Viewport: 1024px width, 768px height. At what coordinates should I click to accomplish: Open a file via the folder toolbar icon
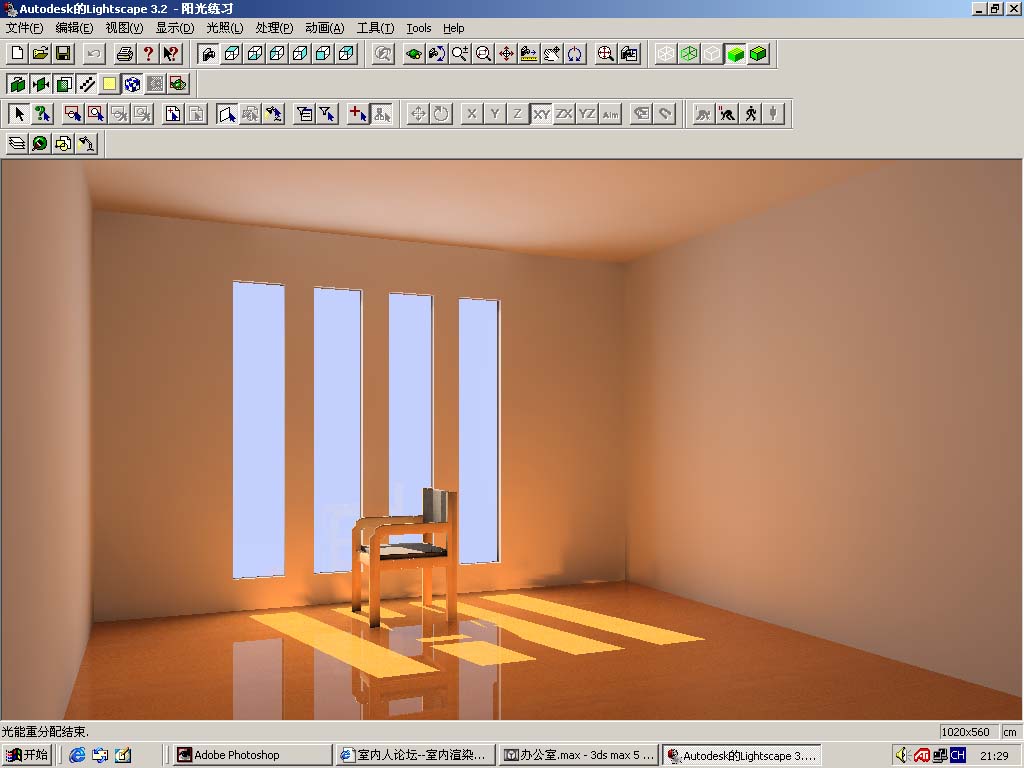(40, 54)
